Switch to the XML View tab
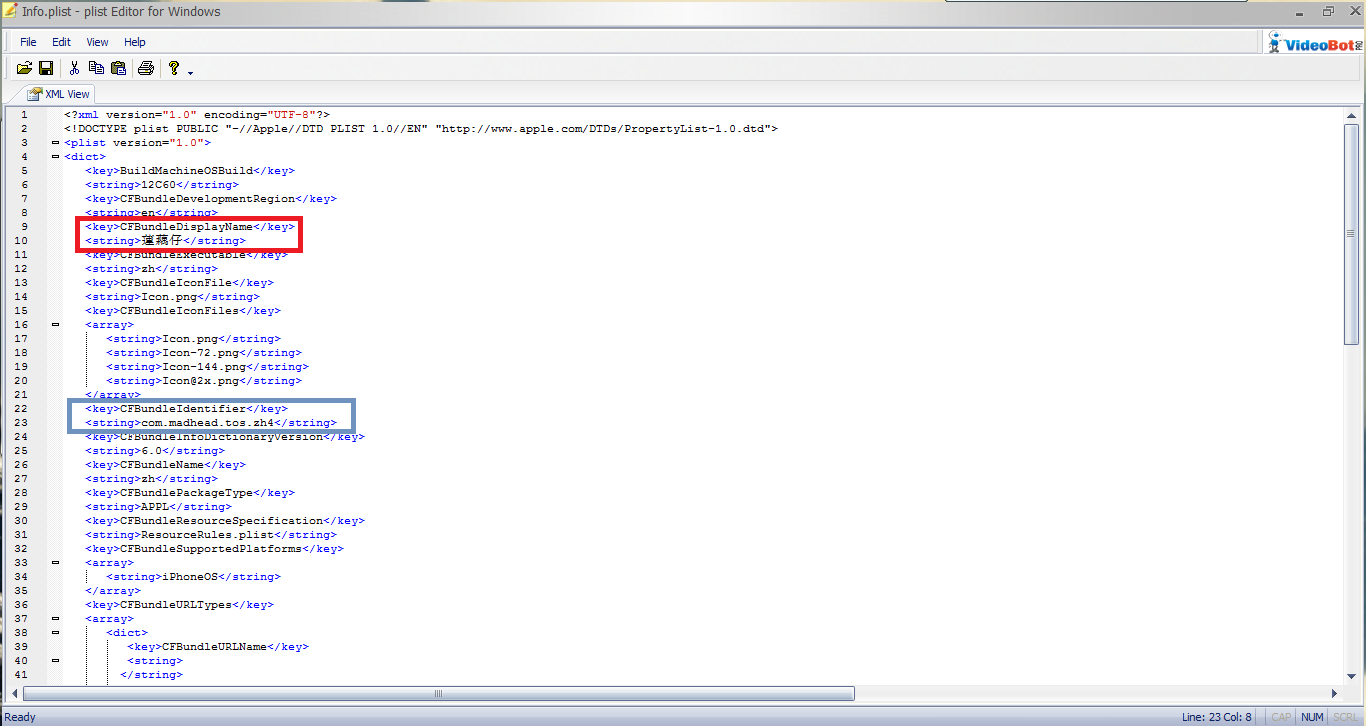1366x726 pixels. [x=58, y=94]
